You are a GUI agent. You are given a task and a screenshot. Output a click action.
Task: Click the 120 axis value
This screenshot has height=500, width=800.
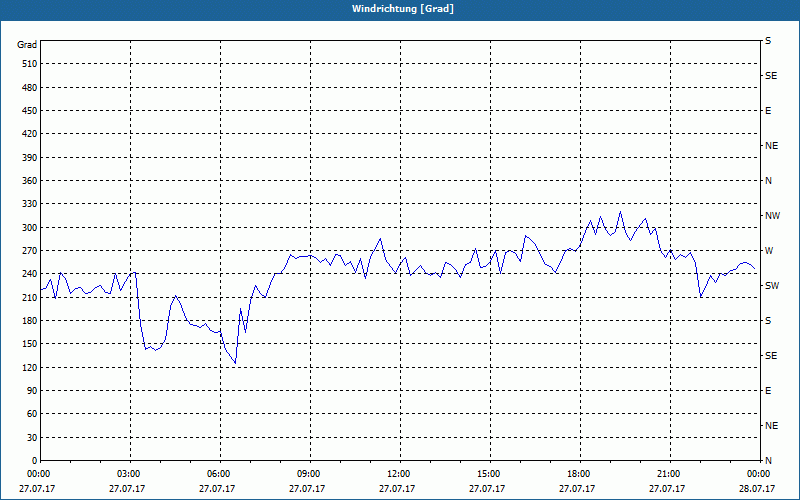pos(30,367)
